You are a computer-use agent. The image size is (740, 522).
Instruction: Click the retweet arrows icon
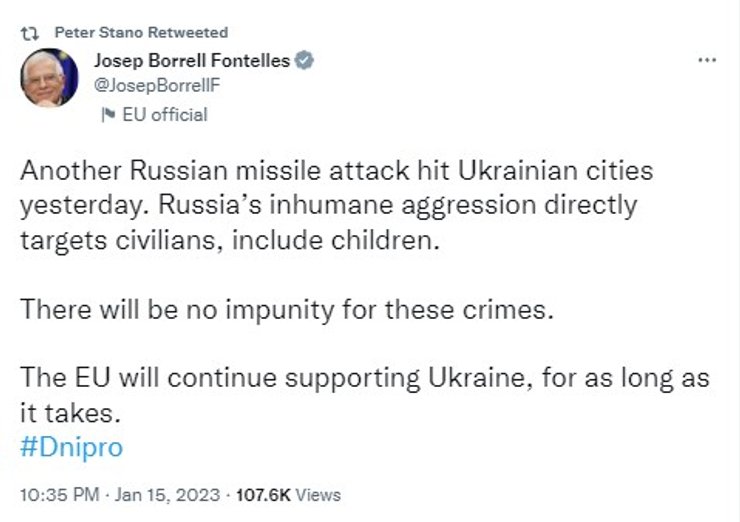(29, 32)
